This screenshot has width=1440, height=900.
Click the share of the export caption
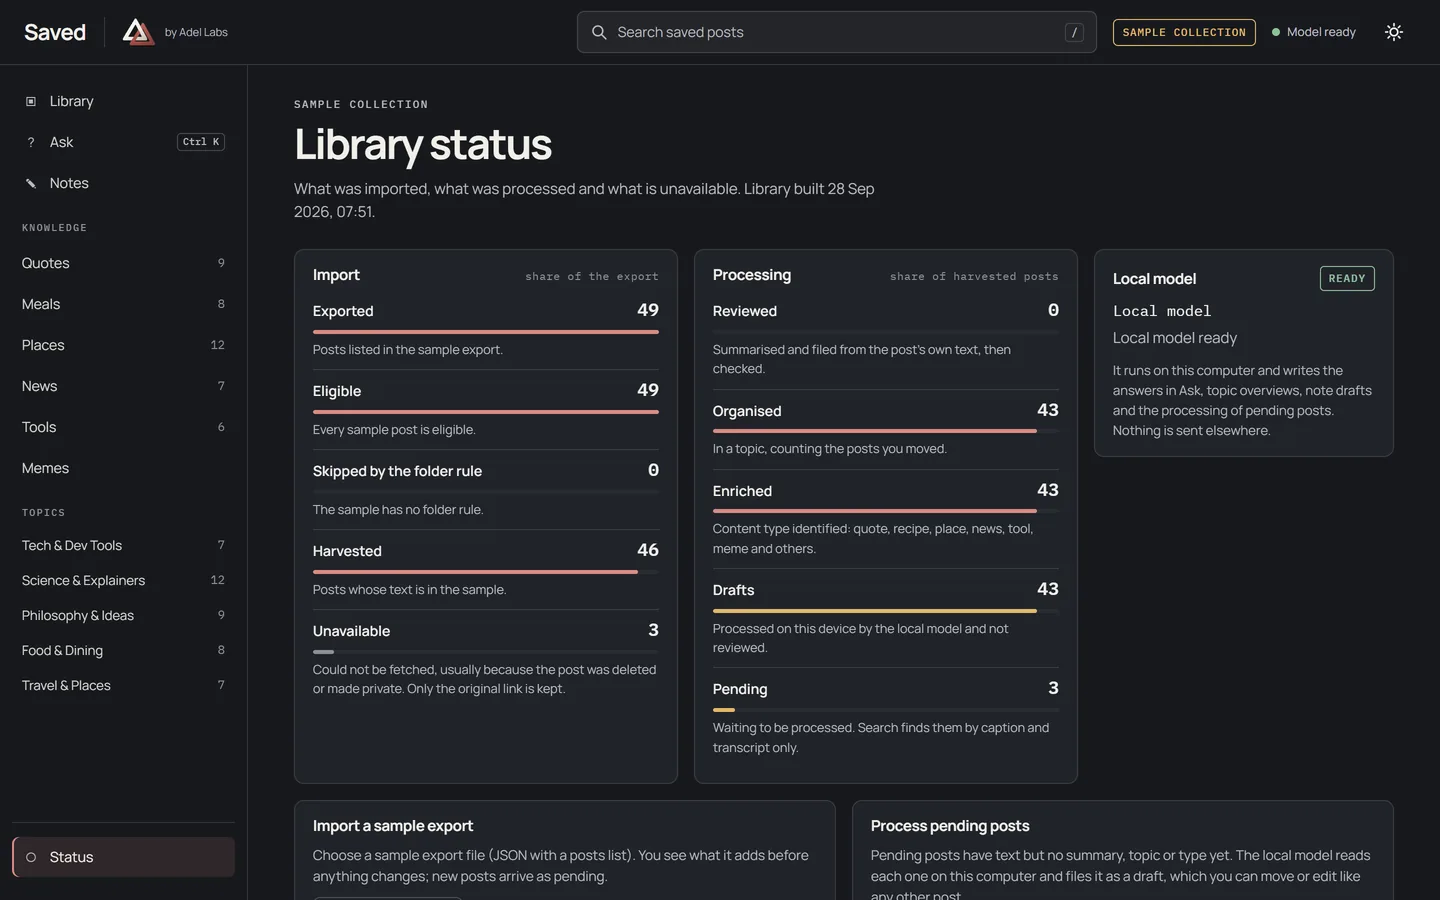[x=592, y=276]
